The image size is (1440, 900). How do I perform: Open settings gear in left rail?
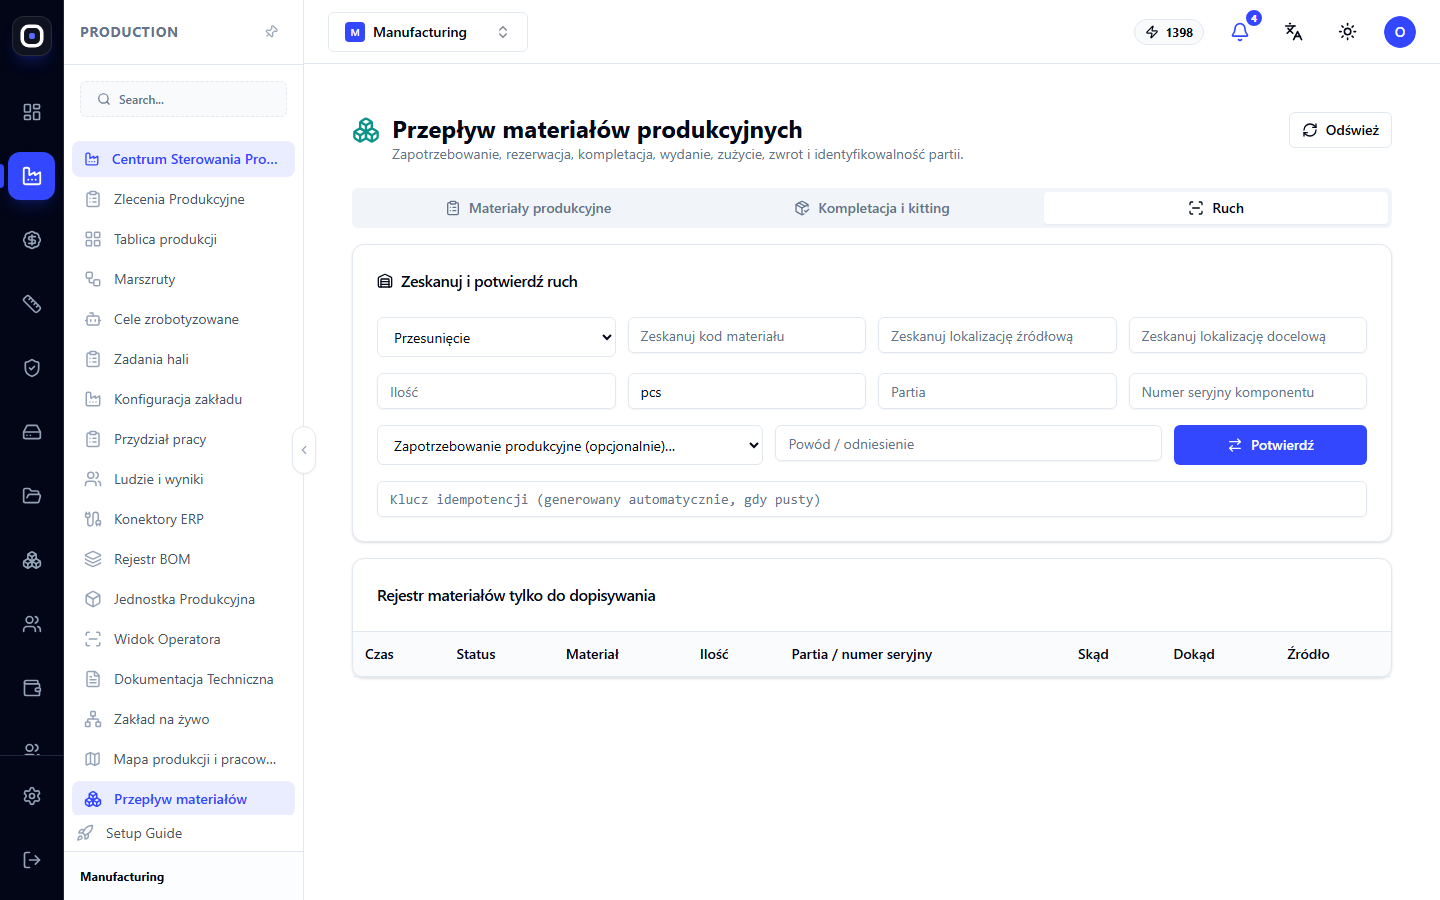pos(32,796)
